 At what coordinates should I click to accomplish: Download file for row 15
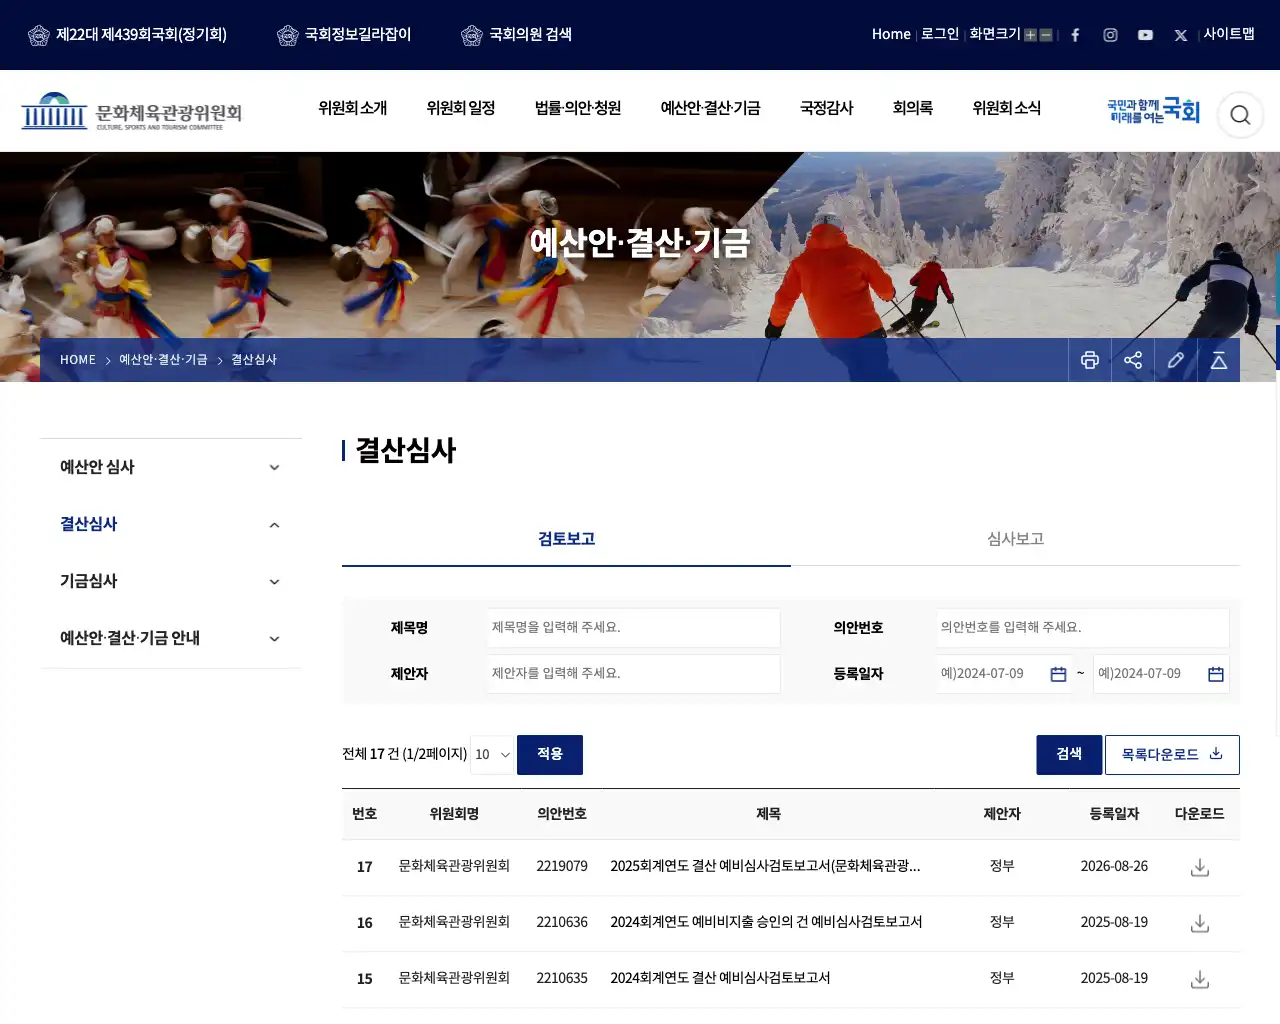[1200, 979]
